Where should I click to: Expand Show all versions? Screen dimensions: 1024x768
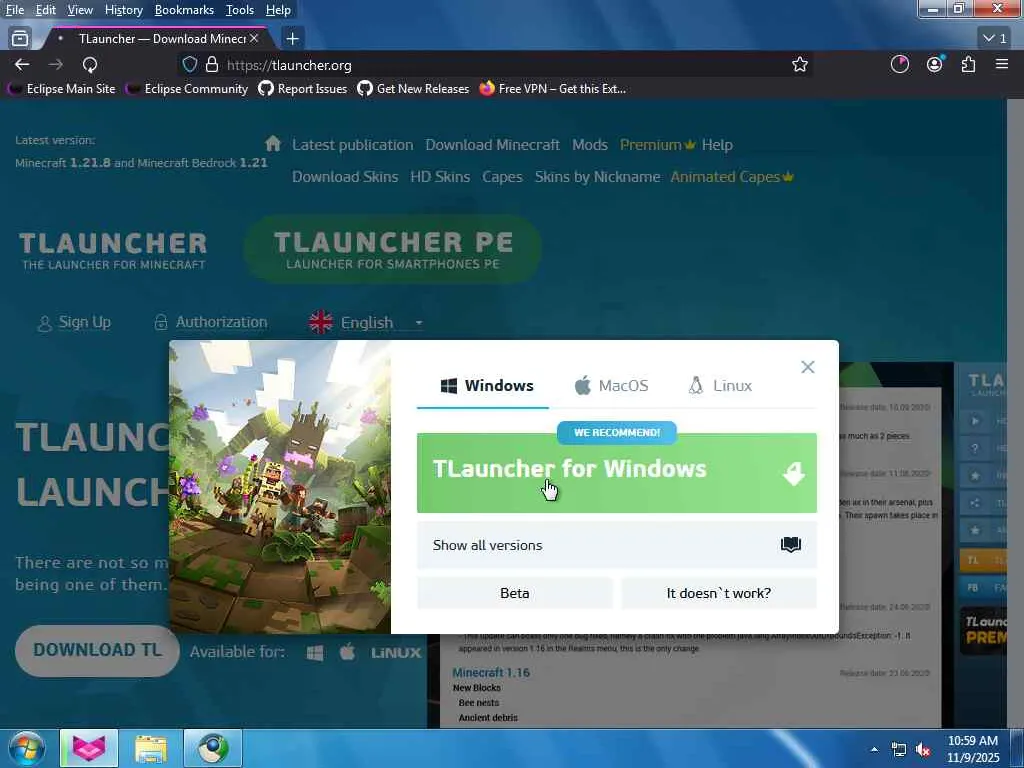pos(616,545)
